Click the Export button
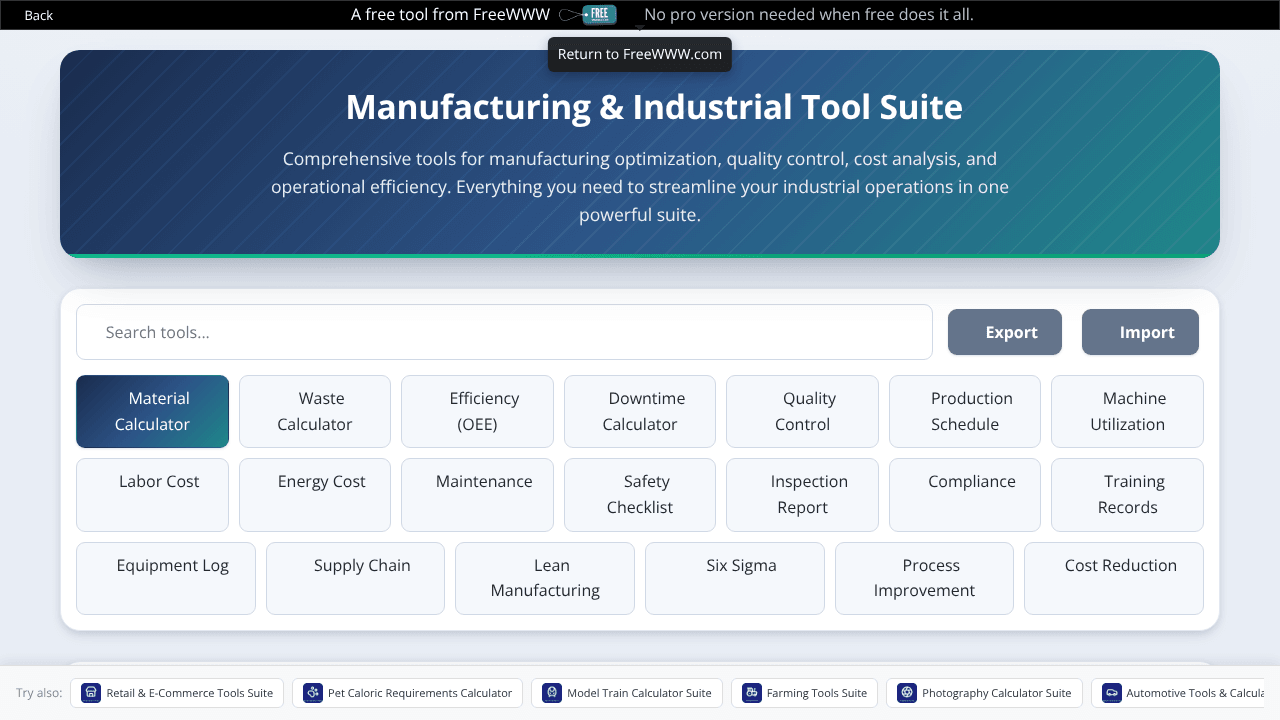Screen dimensions: 1280x720 (1005, 332)
